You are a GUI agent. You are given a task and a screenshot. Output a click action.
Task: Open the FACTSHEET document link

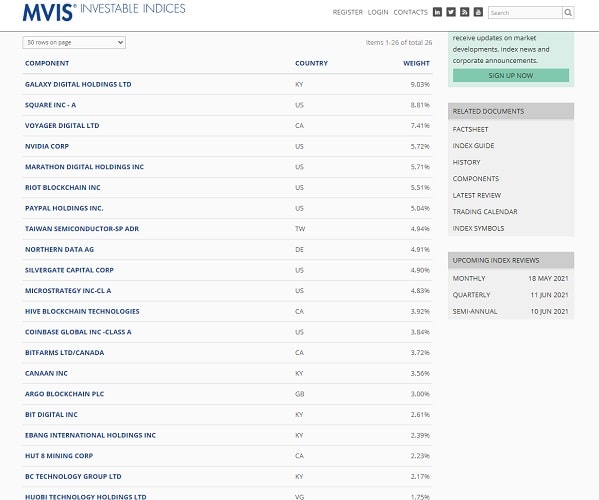pos(470,129)
